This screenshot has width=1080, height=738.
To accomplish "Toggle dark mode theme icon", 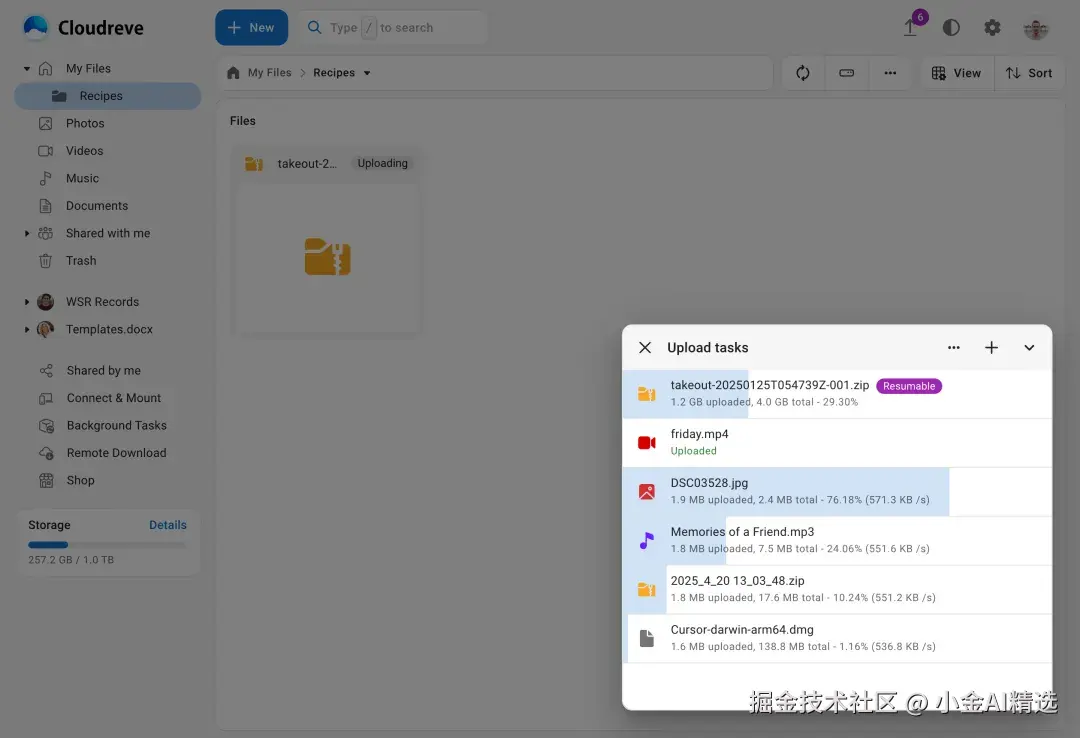I will pos(951,28).
